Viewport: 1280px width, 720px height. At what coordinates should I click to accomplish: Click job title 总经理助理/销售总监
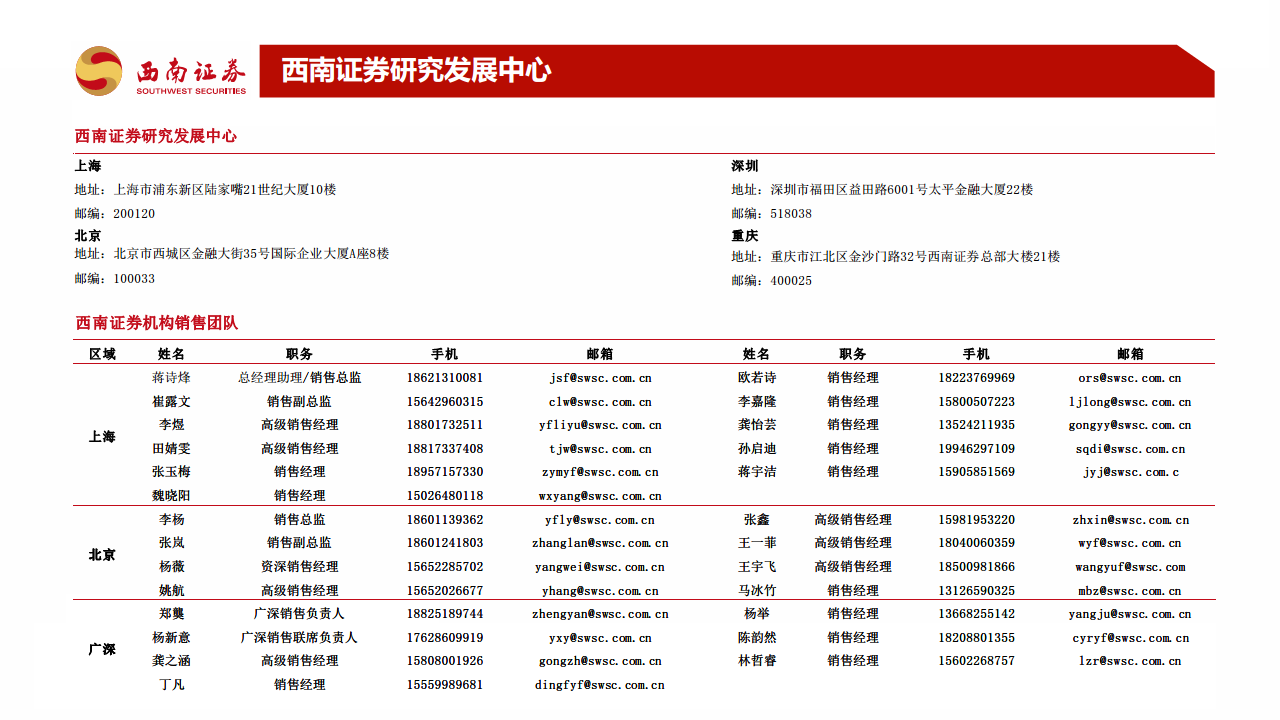click(300, 378)
